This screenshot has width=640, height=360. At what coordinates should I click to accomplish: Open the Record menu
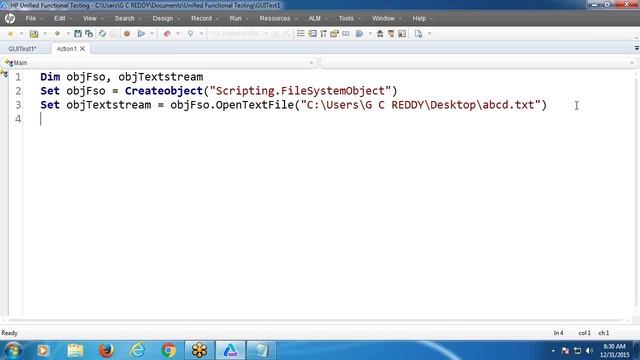click(x=202, y=18)
